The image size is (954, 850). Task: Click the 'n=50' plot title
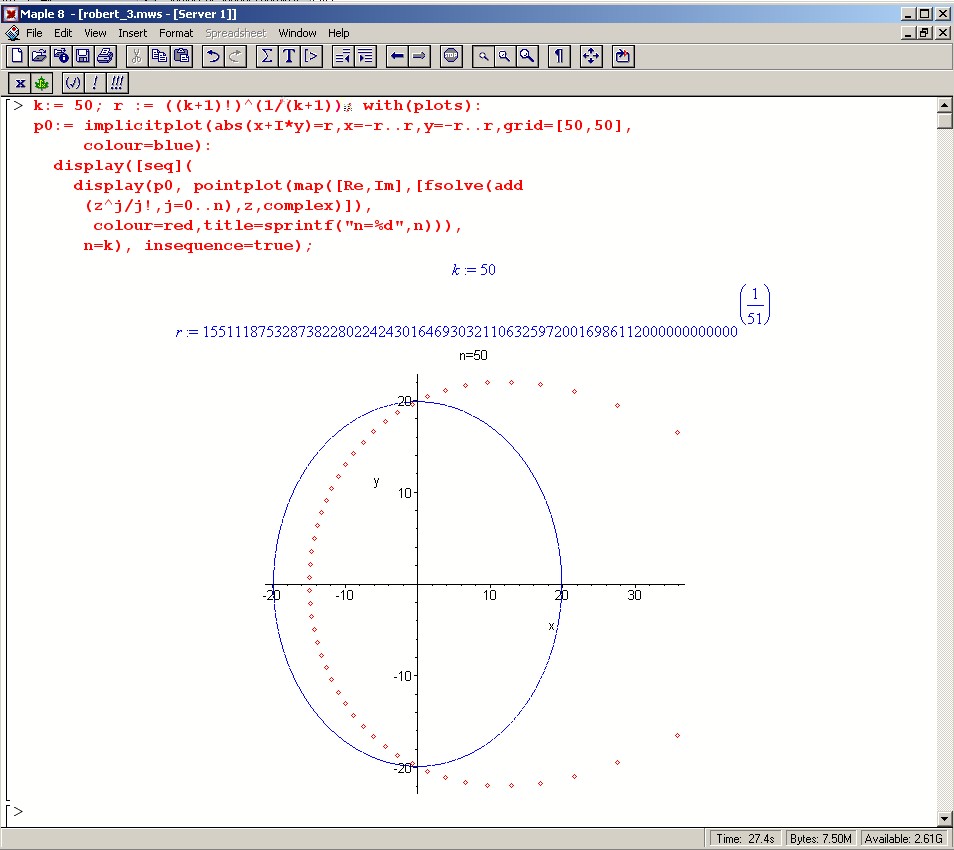pos(473,355)
